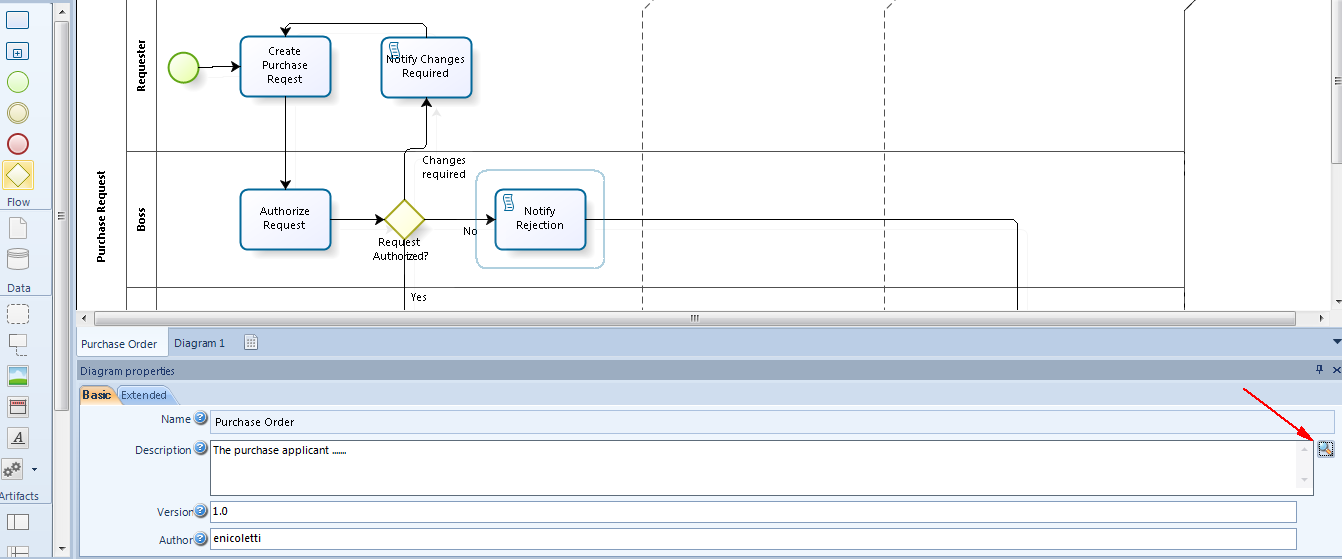Click the Diagram properties panel title
1342x559 pixels.
(127, 371)
